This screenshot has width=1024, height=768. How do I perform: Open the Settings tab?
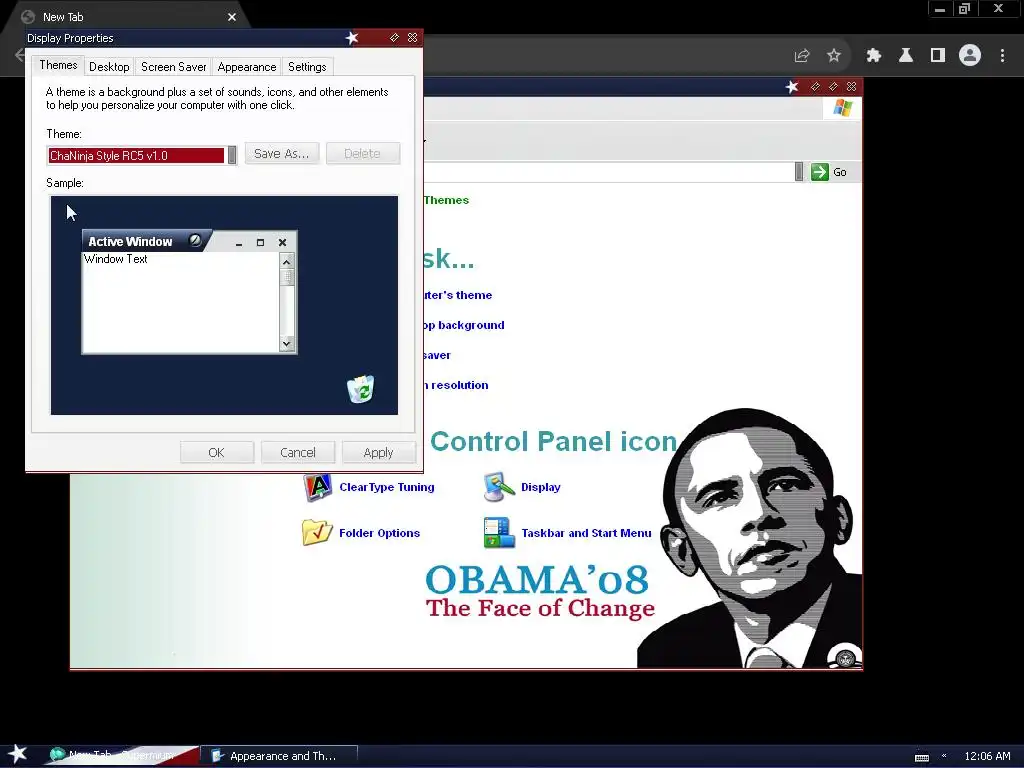(x=307, y=67)
